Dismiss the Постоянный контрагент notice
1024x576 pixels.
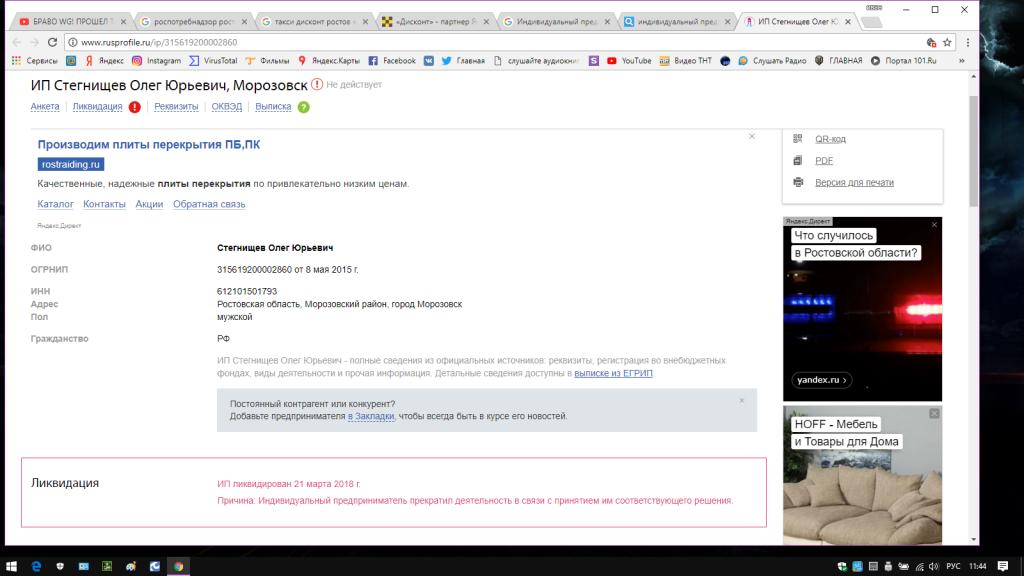coord(742,400)
